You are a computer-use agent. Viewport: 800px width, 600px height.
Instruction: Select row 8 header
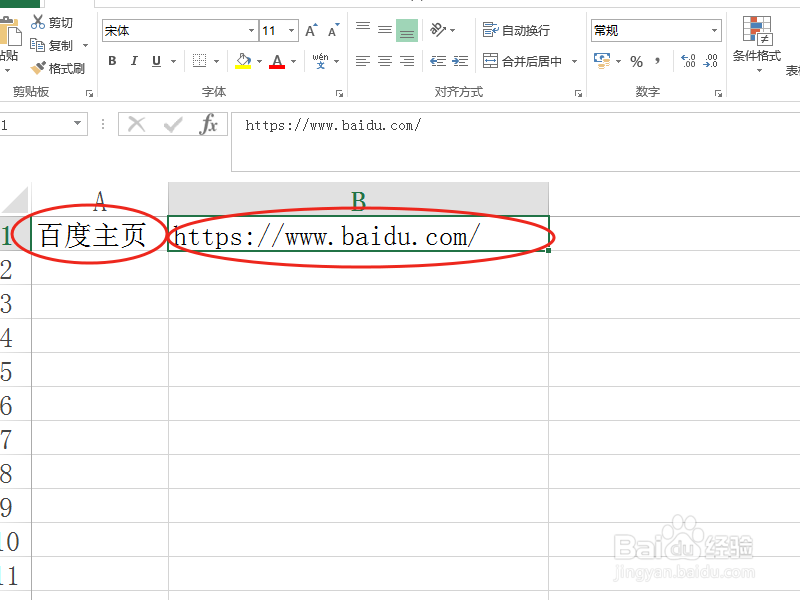pos(15,472)
